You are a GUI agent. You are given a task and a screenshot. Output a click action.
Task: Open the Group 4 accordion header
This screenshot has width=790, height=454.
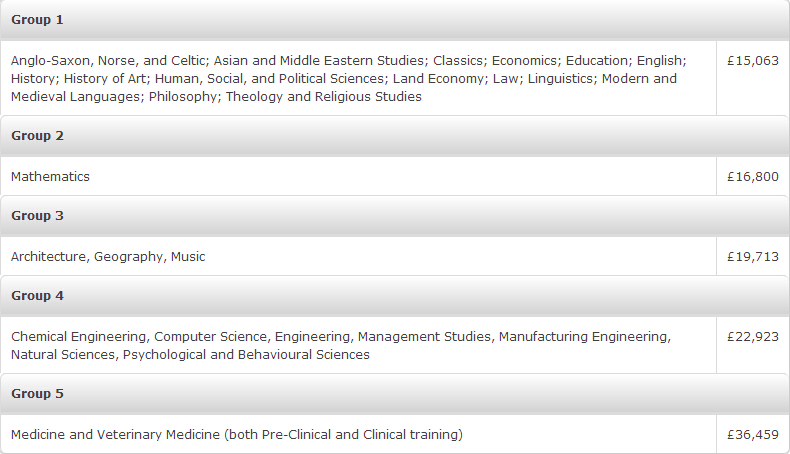395,296
